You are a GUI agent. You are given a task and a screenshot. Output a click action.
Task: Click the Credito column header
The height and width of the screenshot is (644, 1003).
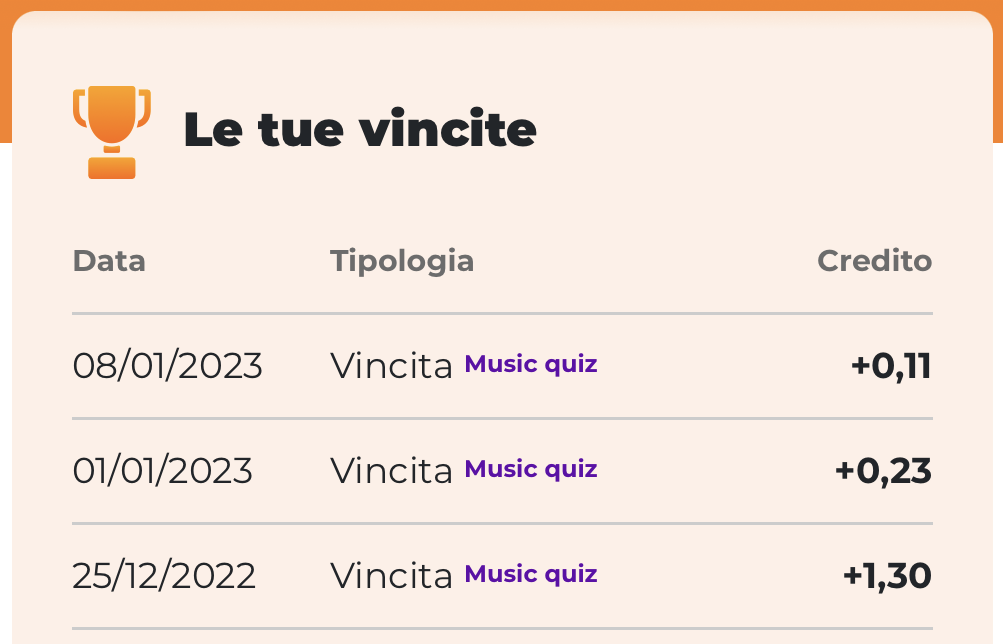[x=874, y=261]
